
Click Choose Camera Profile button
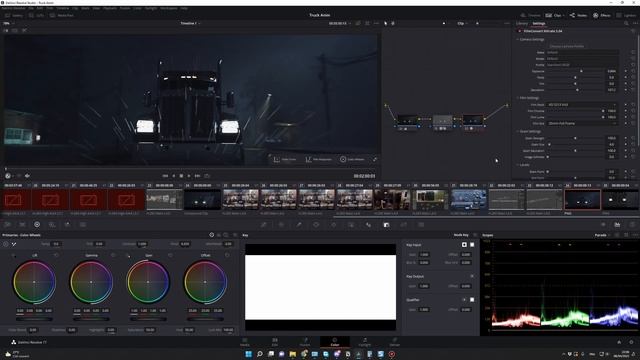567,46
